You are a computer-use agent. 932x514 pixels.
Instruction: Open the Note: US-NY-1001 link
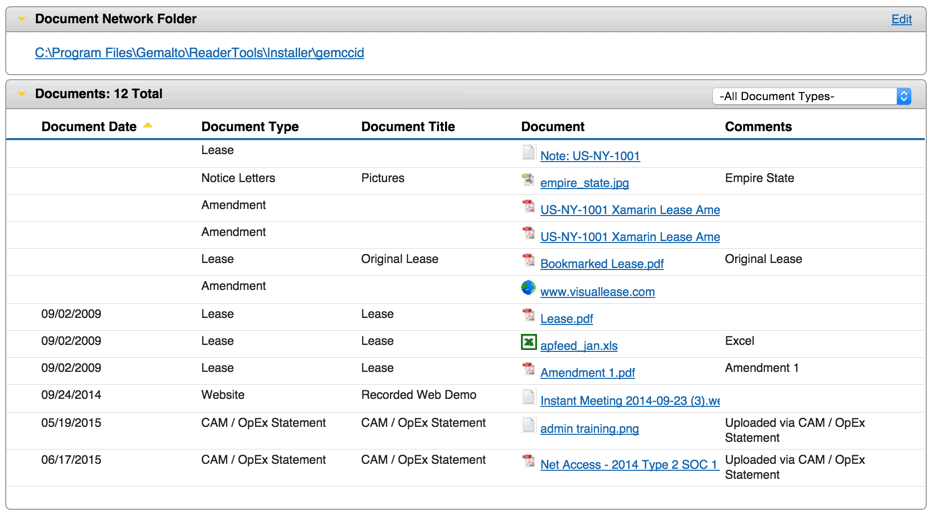point(590,156)
